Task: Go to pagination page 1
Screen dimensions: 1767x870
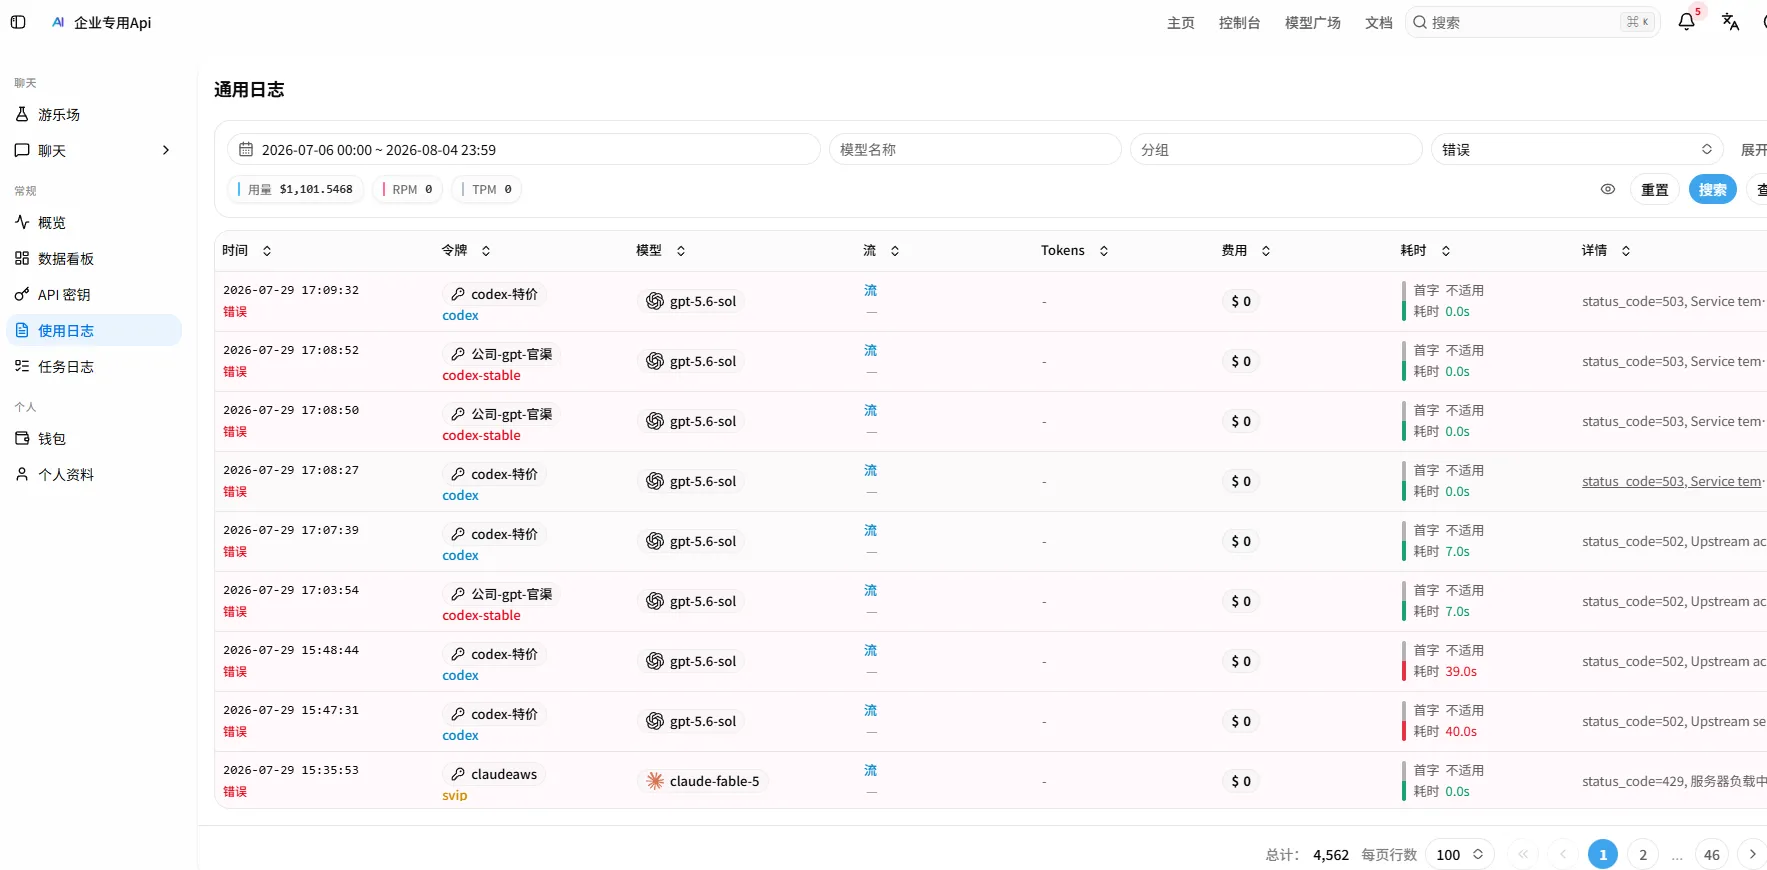Action: click(x=1603, y=855)
